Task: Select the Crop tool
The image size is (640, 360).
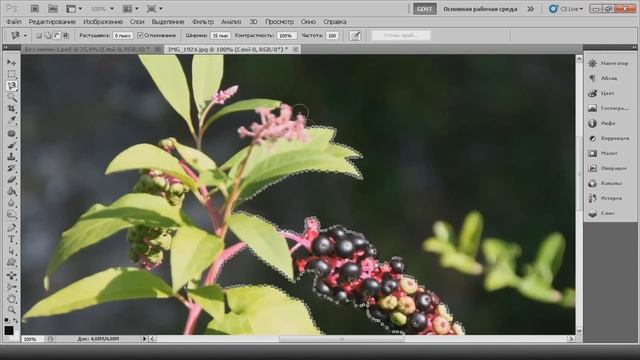Action: click(x=11, y=109)
